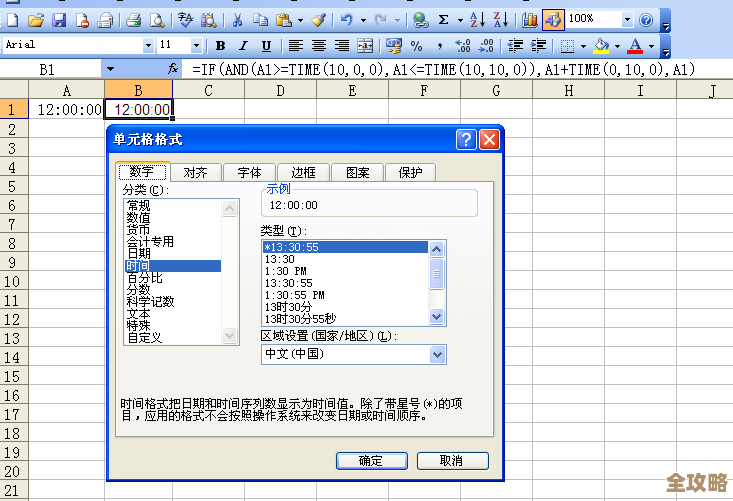Screen dimensions: 733x501
Task: Click the 确定 button
Action: pyautogui.click(x=370, y=461)
